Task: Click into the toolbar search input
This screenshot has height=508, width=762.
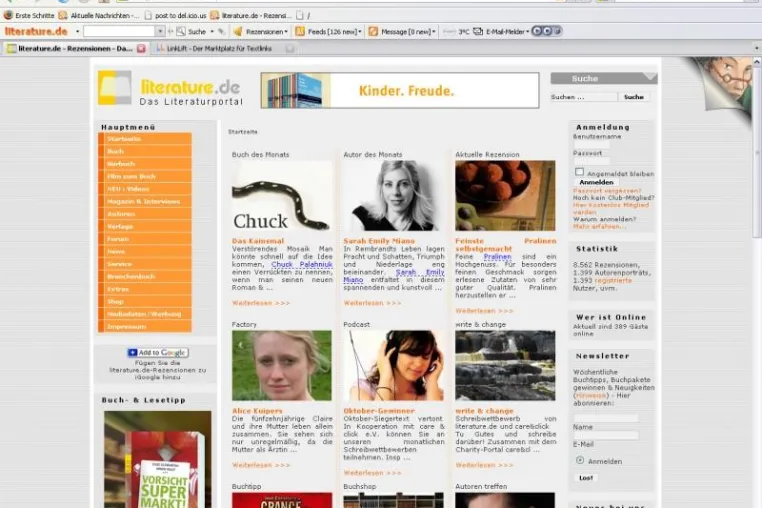Action: pyautogui.click(x=119, y=32)
